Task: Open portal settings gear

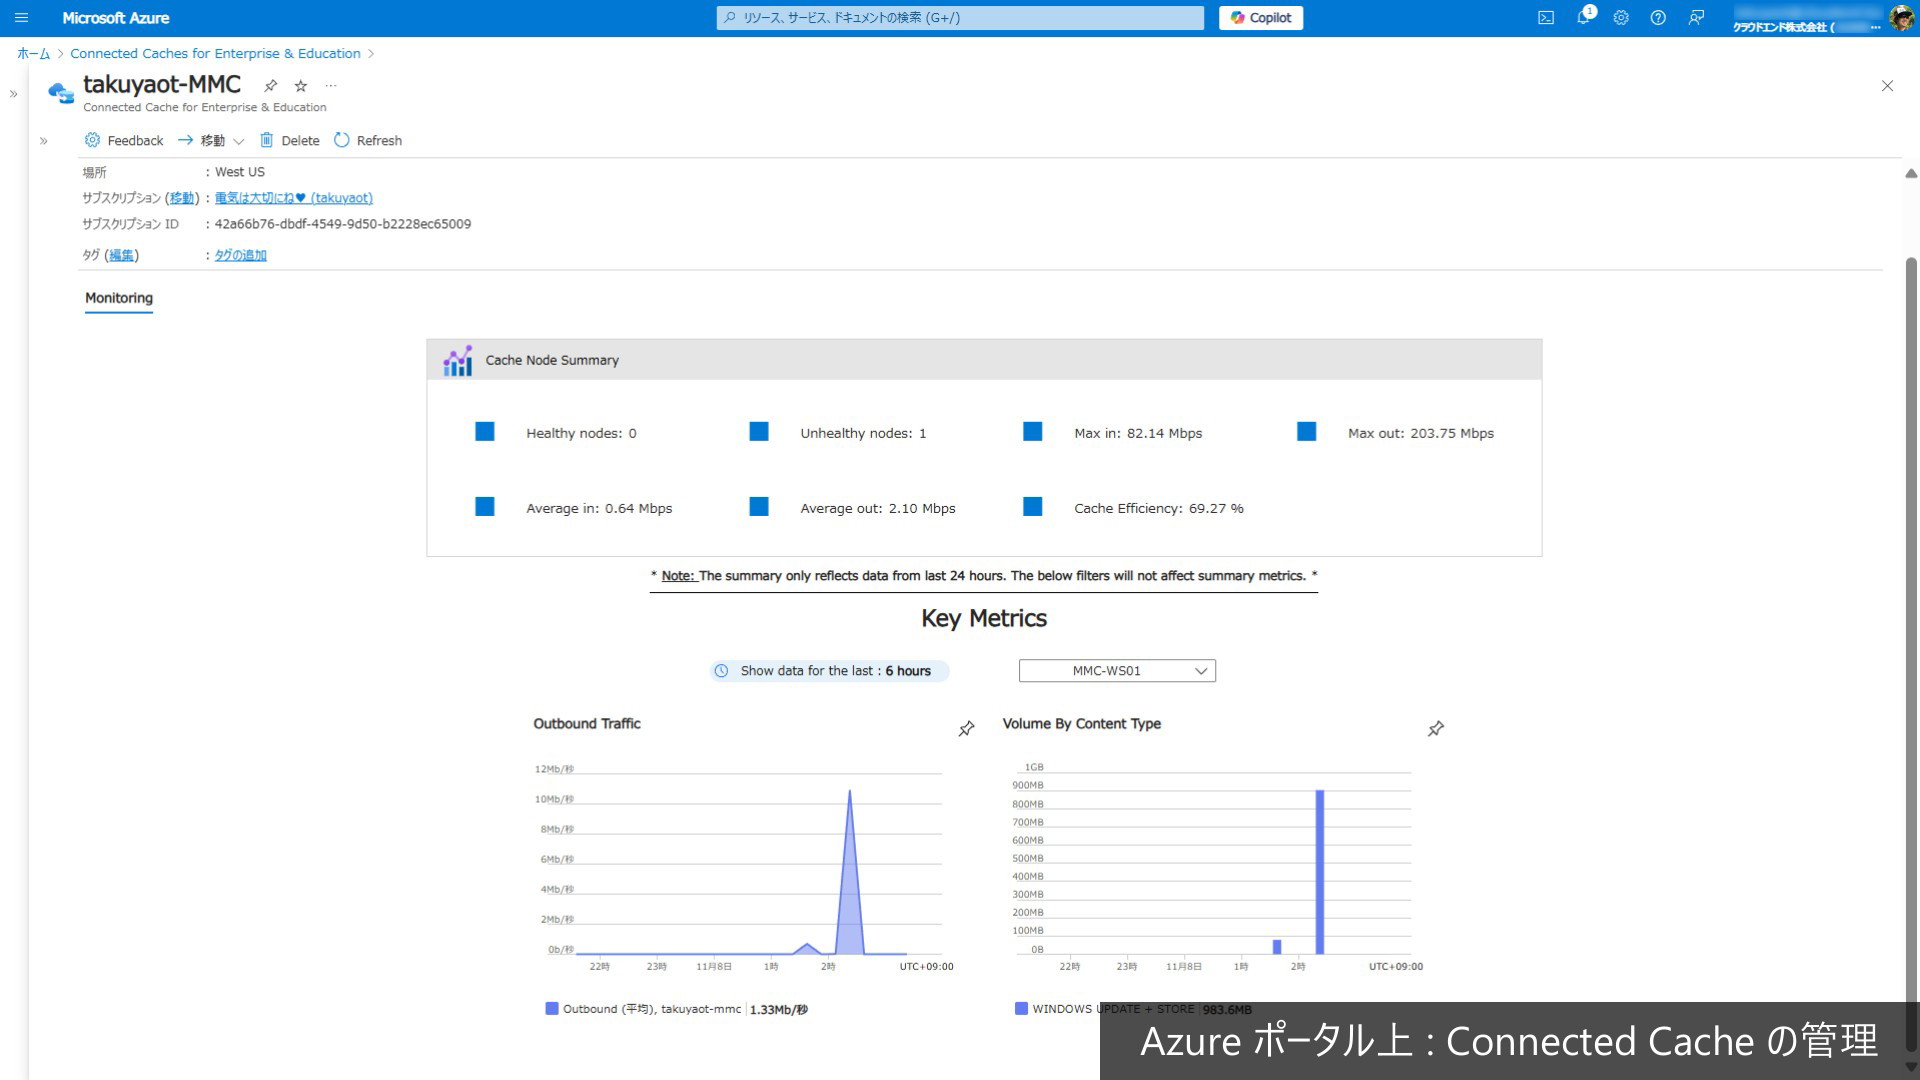Action: click(x=1621, y=18)
